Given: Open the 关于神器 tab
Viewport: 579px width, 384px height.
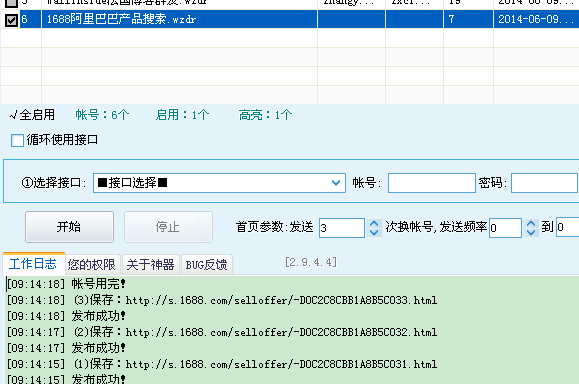Looking at the screenshot, I should (151, 265).
